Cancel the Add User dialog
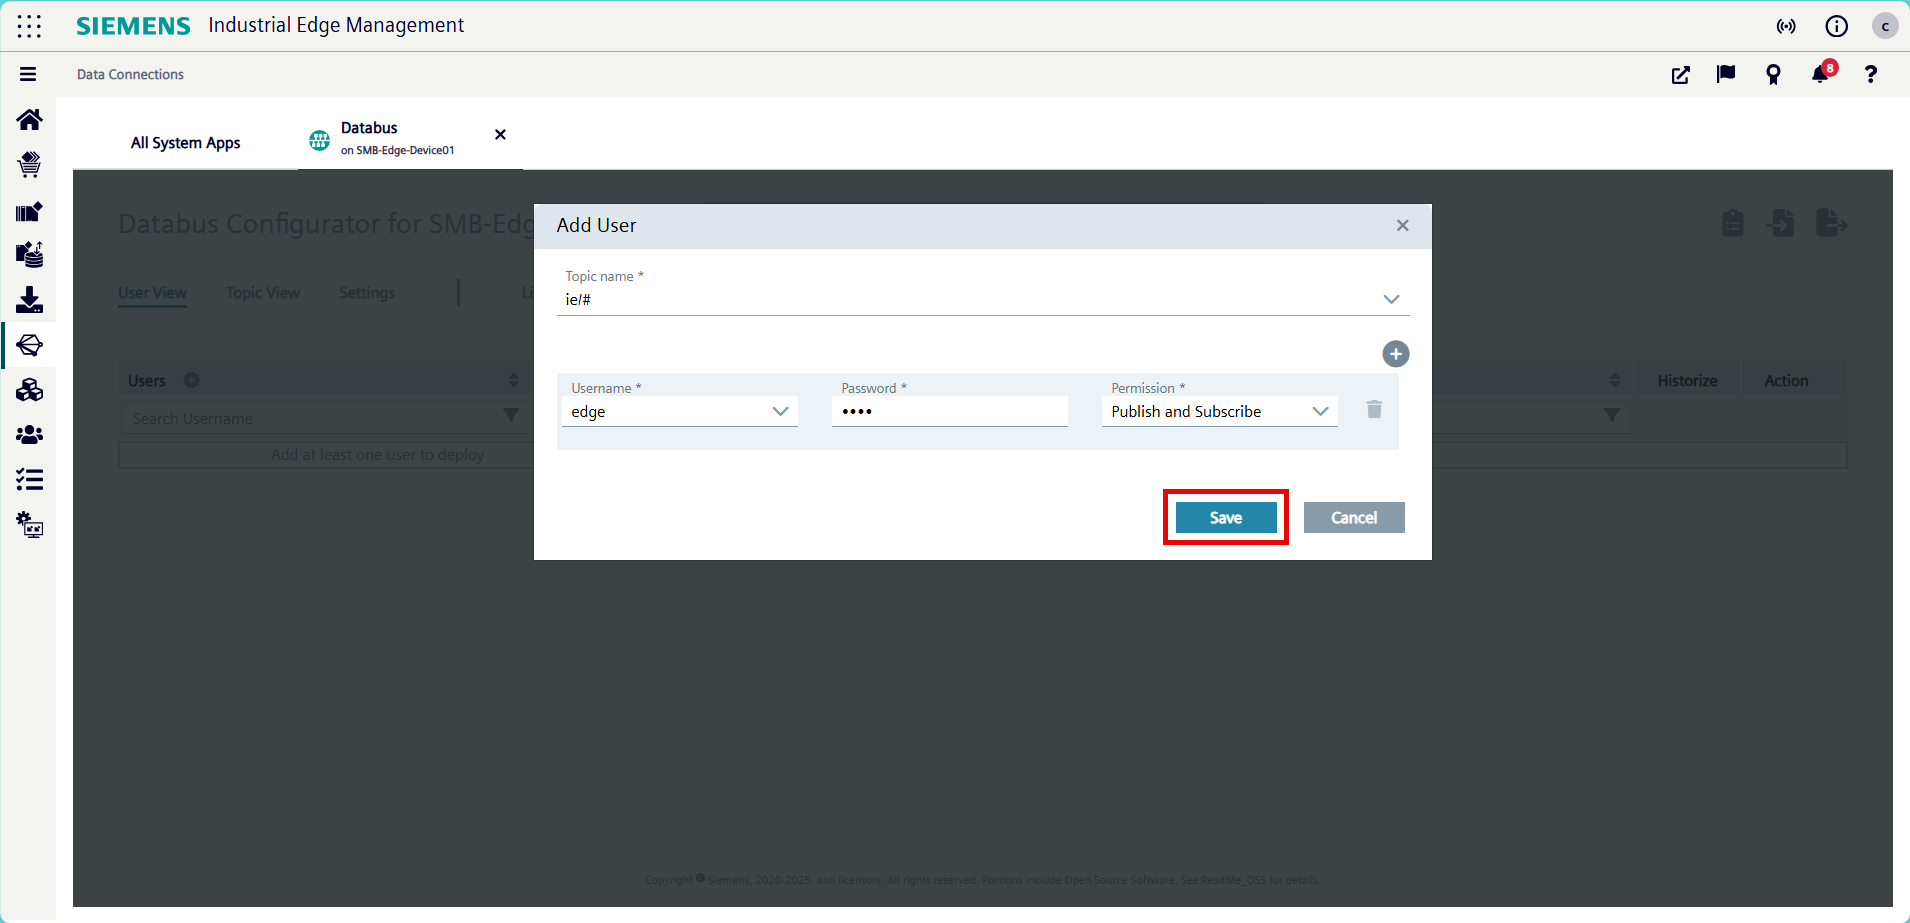1910x923 pixels. point(1353,517)
